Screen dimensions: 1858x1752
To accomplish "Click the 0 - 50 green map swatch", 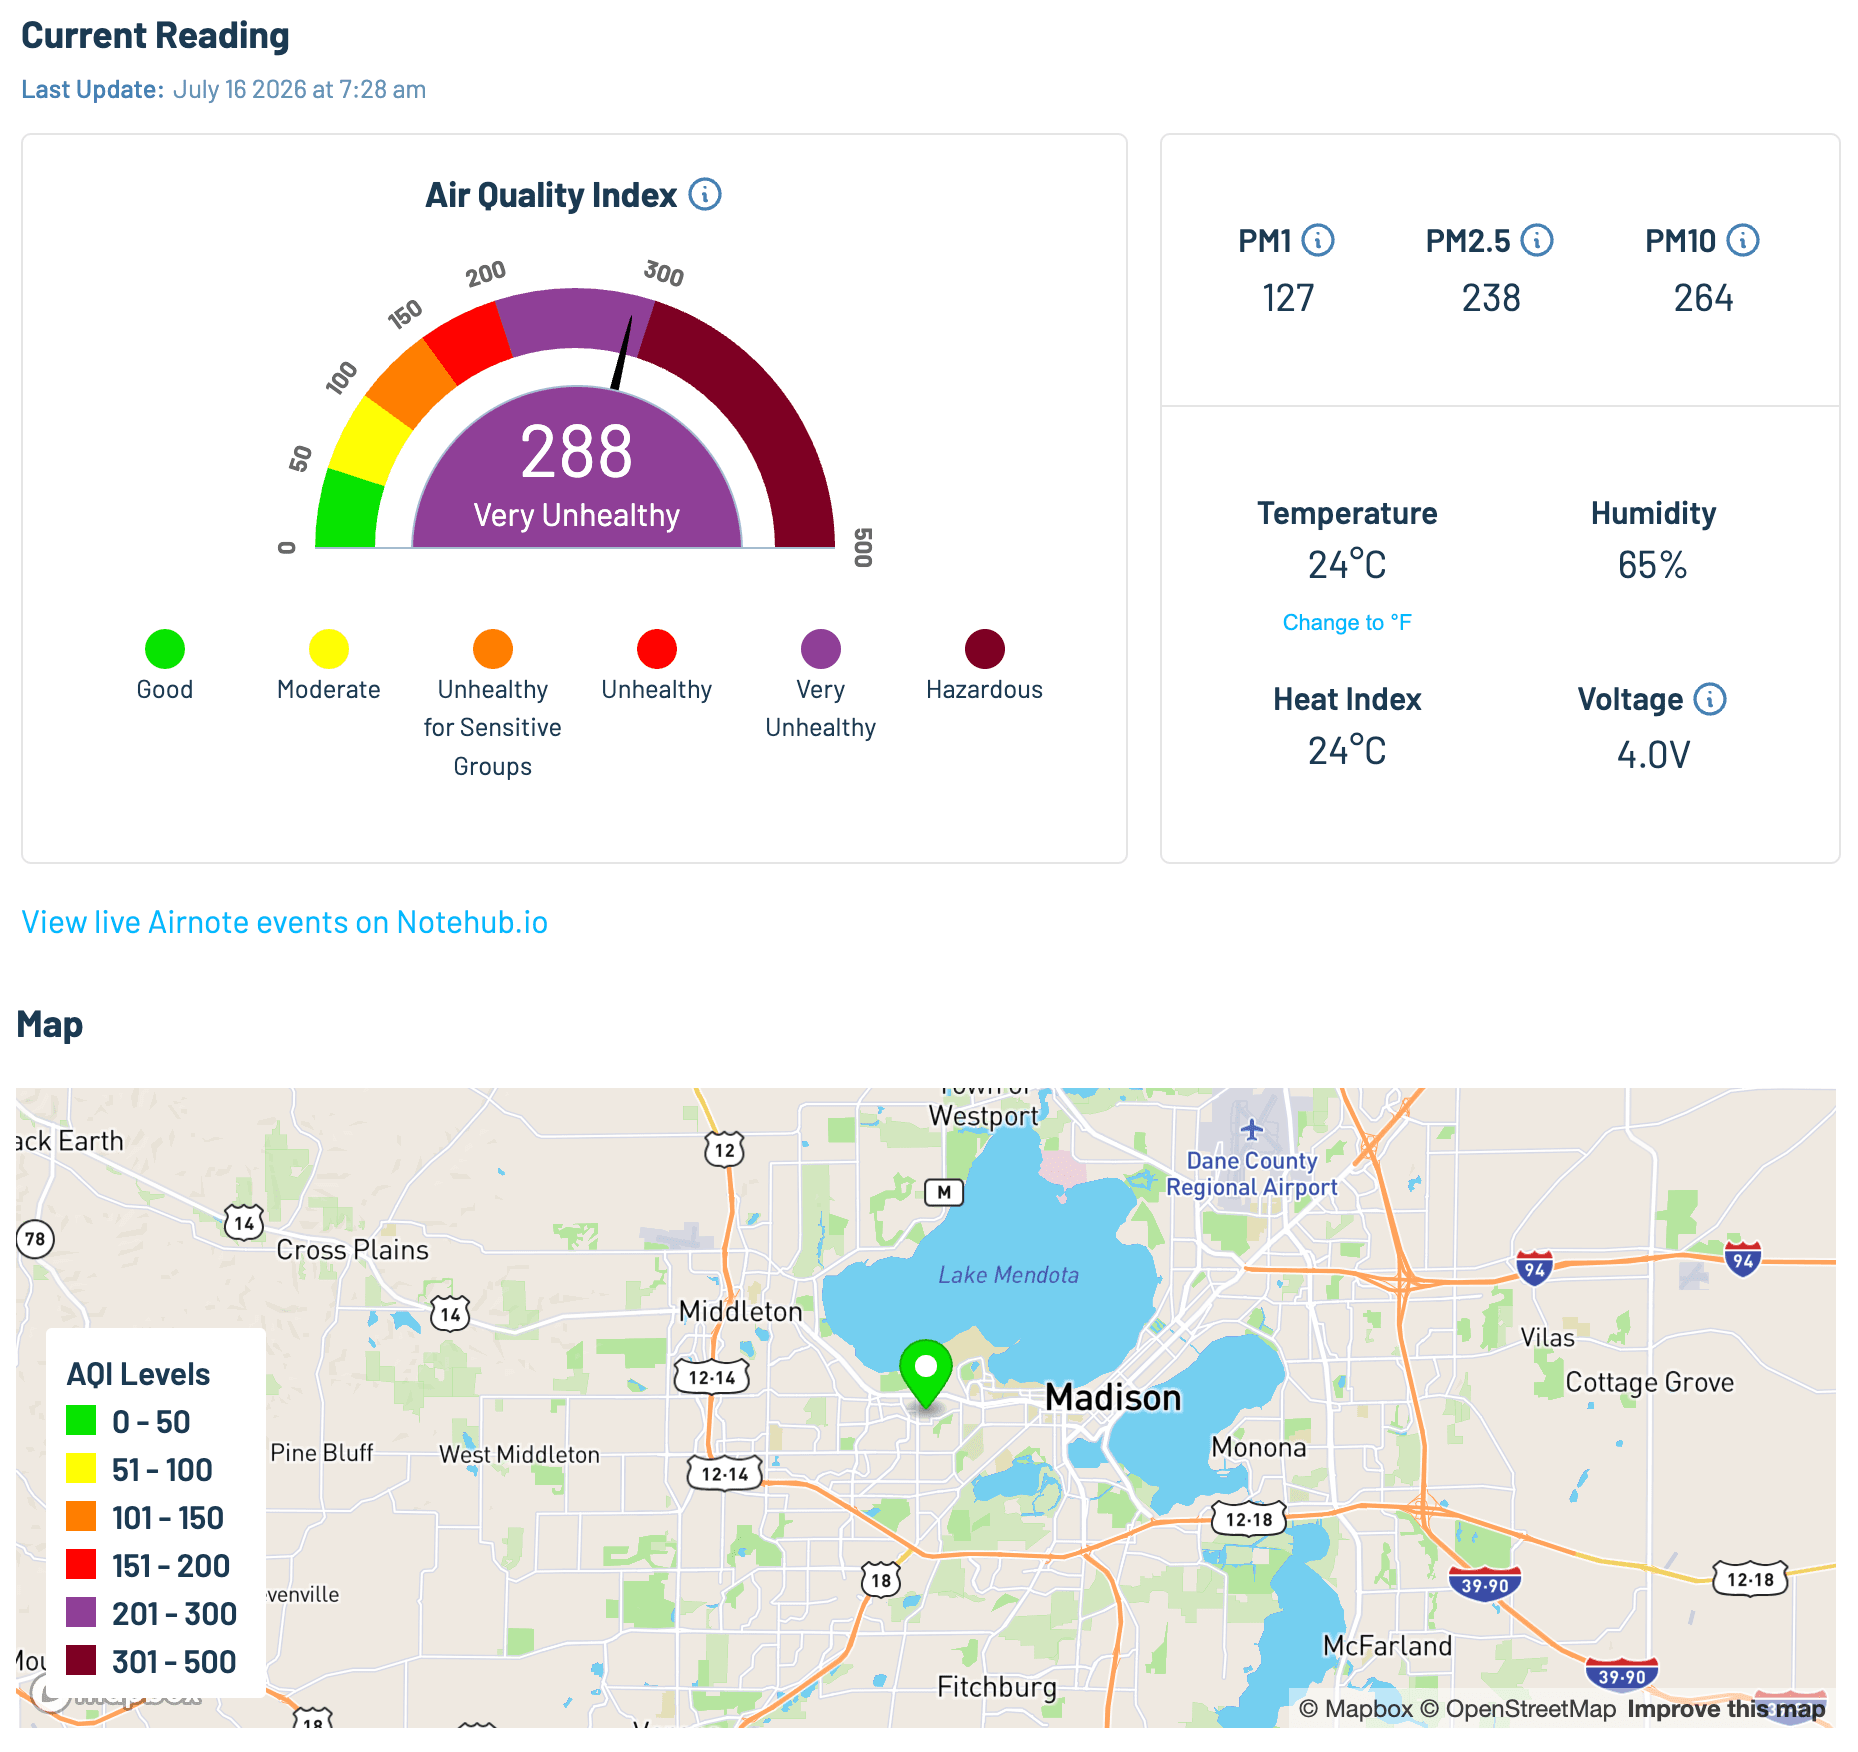I will coord(81,1420).
